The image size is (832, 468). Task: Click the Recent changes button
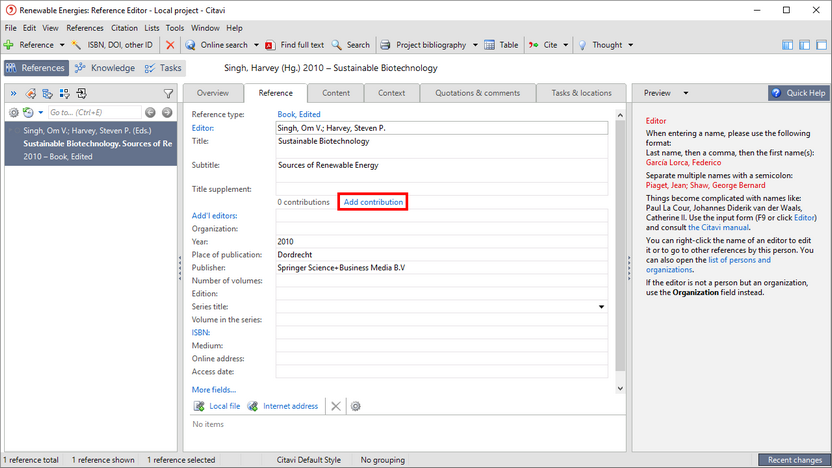794,460
